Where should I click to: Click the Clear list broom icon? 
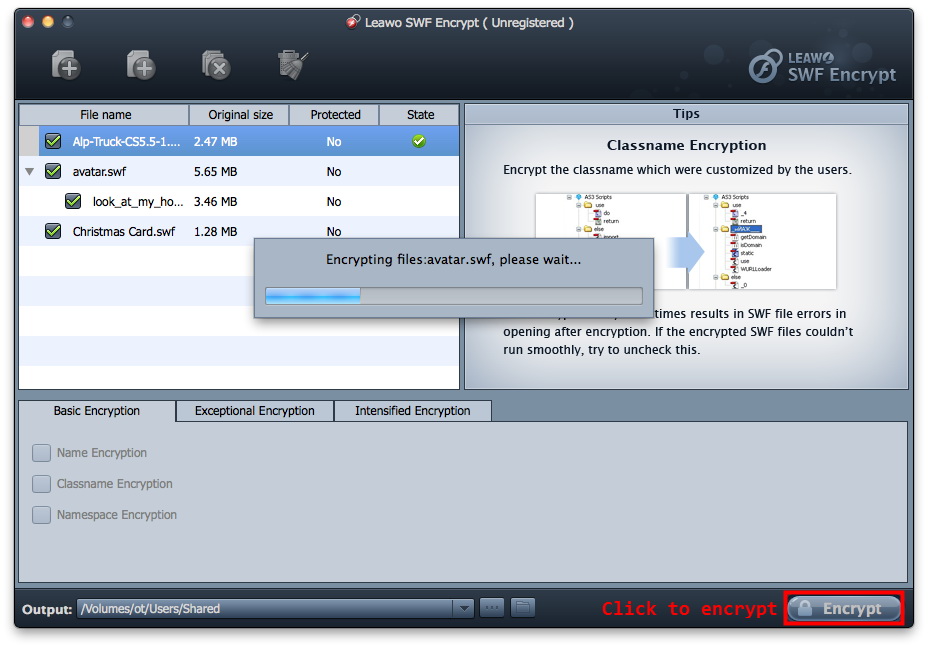(x=292, y=65)
